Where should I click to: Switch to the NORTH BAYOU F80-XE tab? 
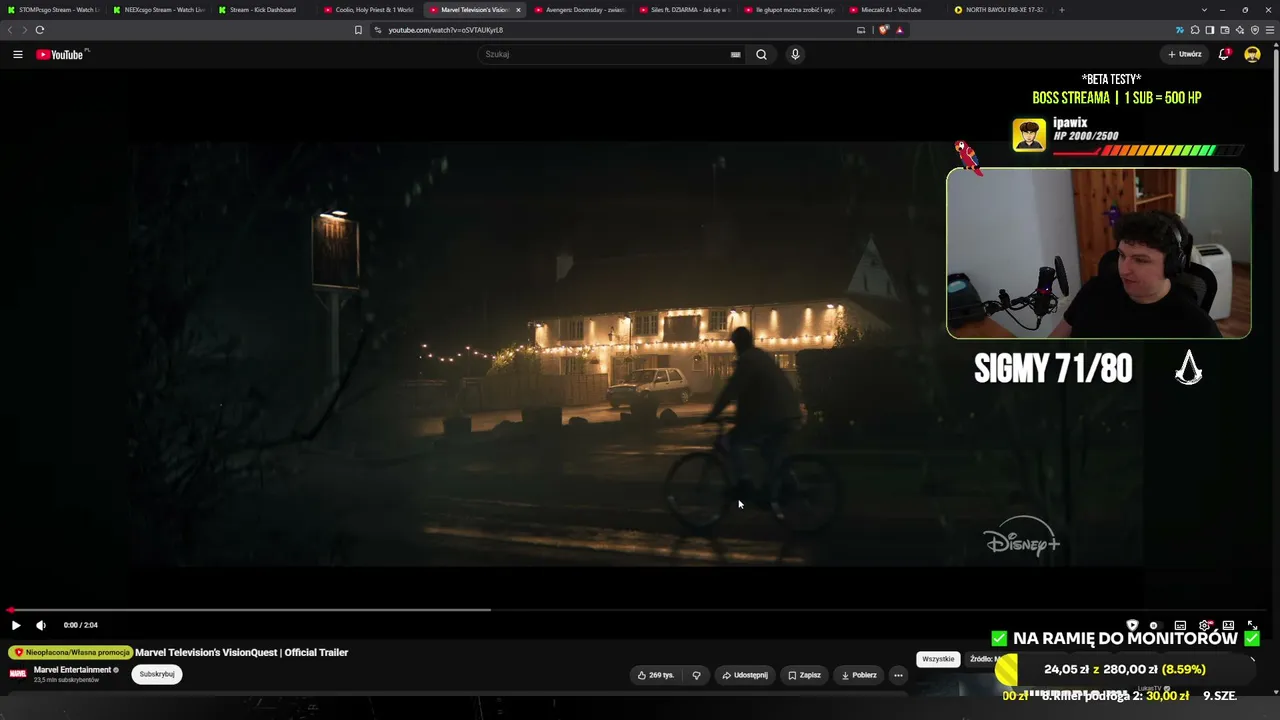[1002, 10]
